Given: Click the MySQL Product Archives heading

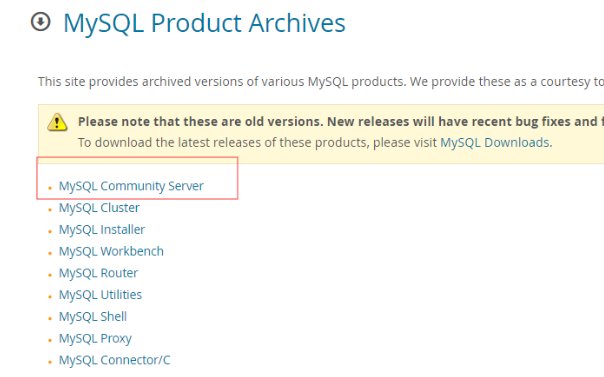Looking at the screenshot, I should [204, 23].
